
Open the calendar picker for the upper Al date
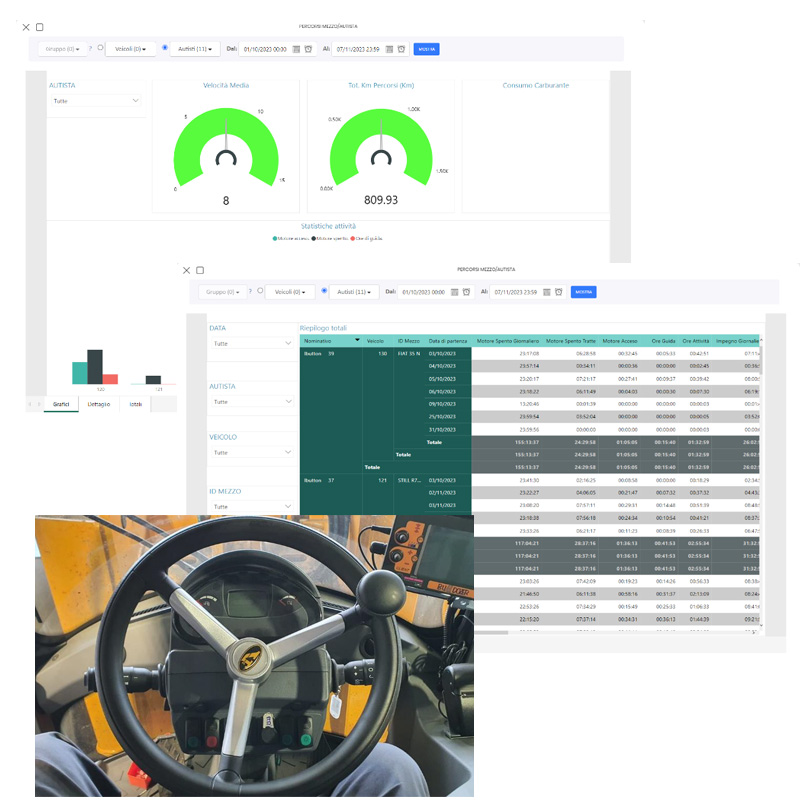[x=388, y=49]
